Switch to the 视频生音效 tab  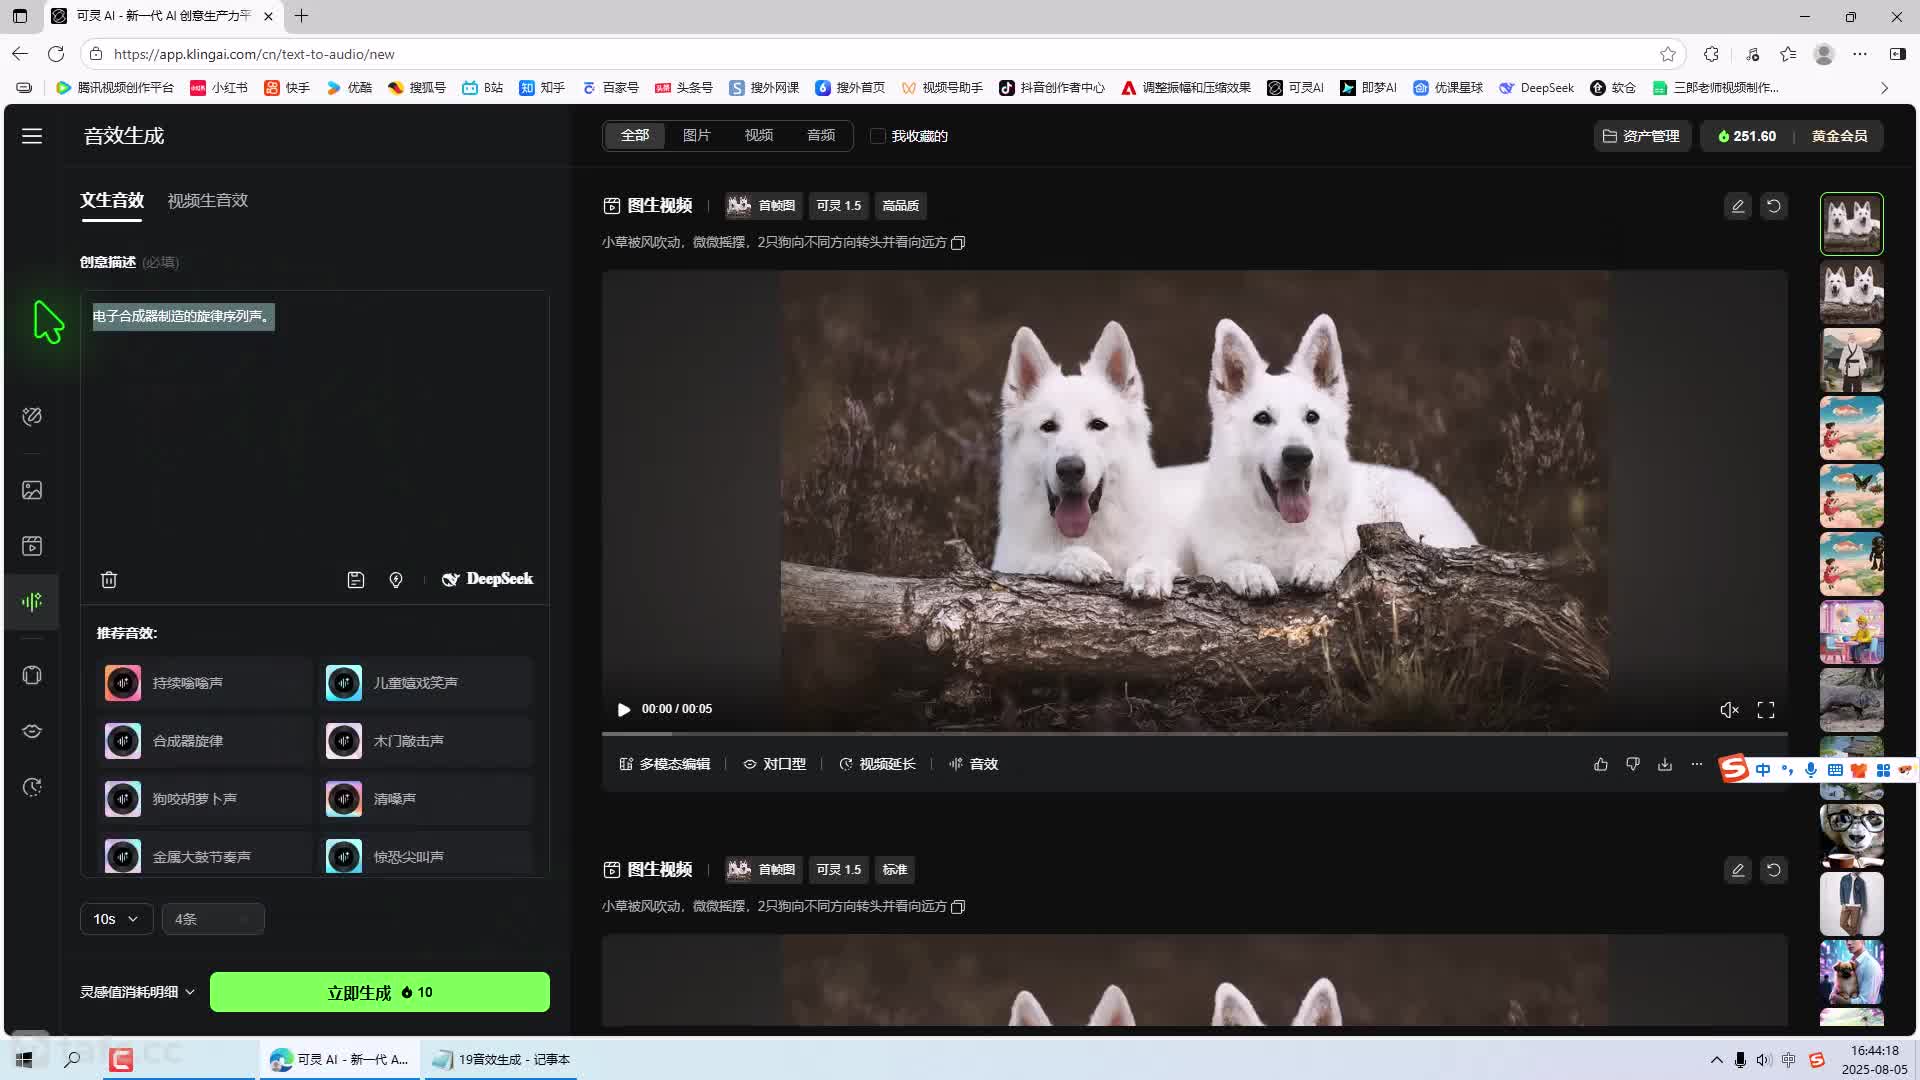tap(207, 201)
